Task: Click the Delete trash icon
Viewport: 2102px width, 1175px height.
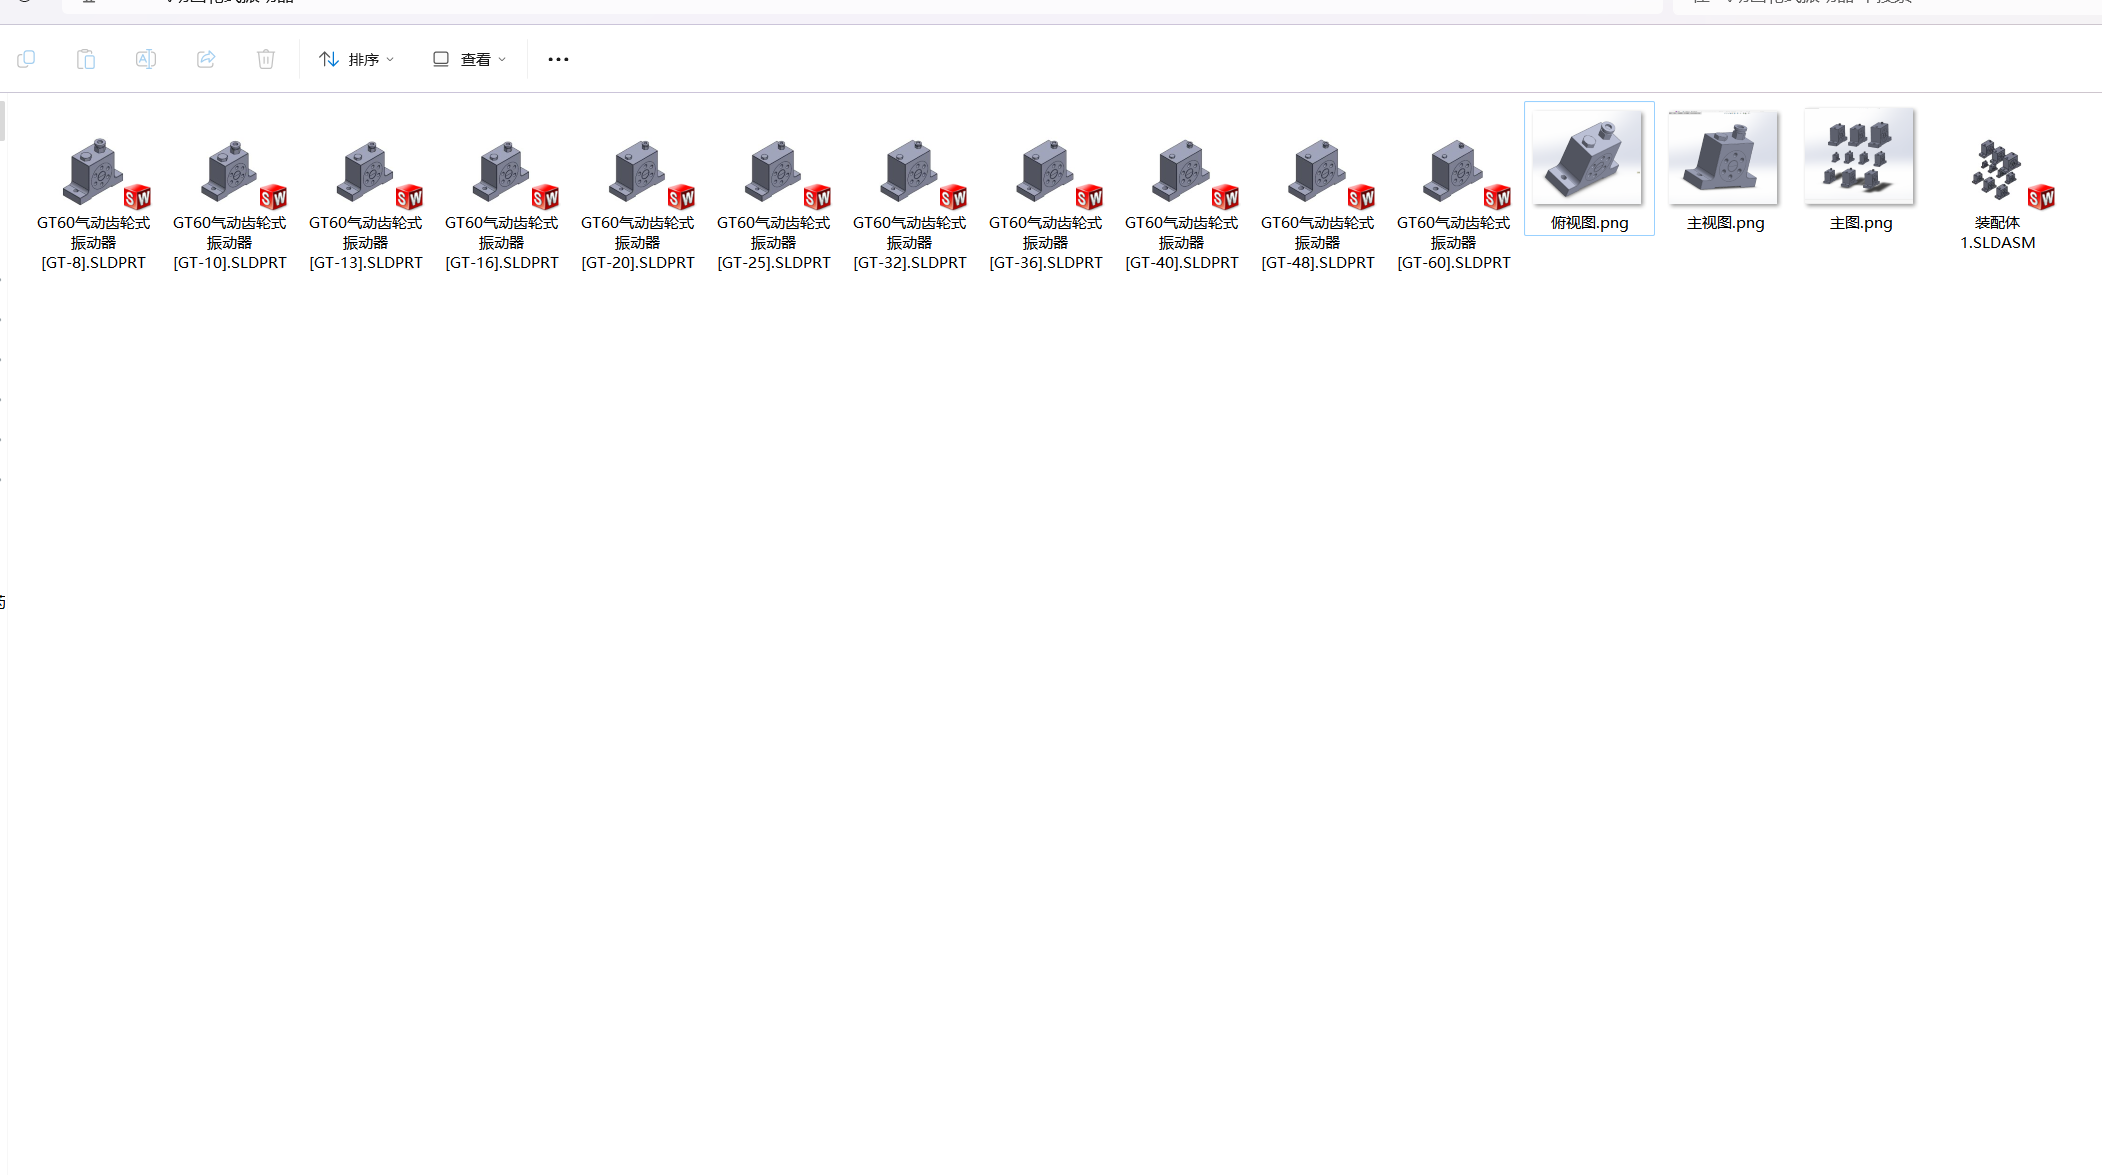Action: 266,60
